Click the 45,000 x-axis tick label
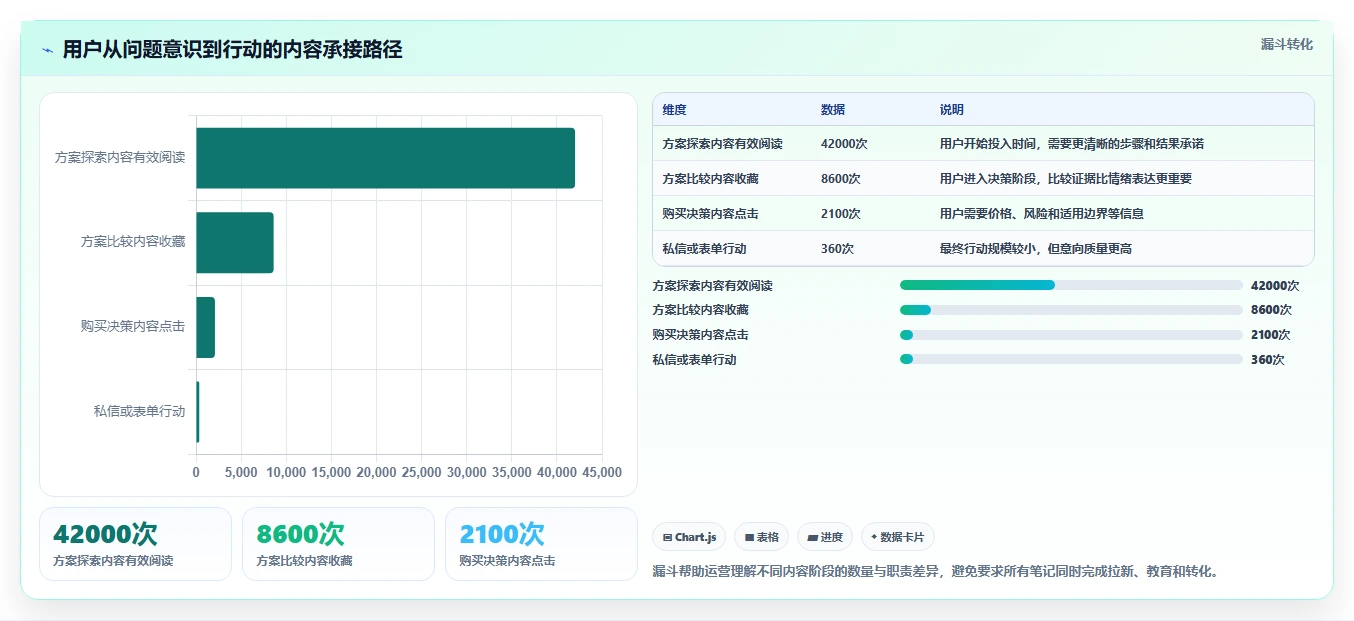The width and height of the screenshot is (1354, 621). (x=601, y=473)
